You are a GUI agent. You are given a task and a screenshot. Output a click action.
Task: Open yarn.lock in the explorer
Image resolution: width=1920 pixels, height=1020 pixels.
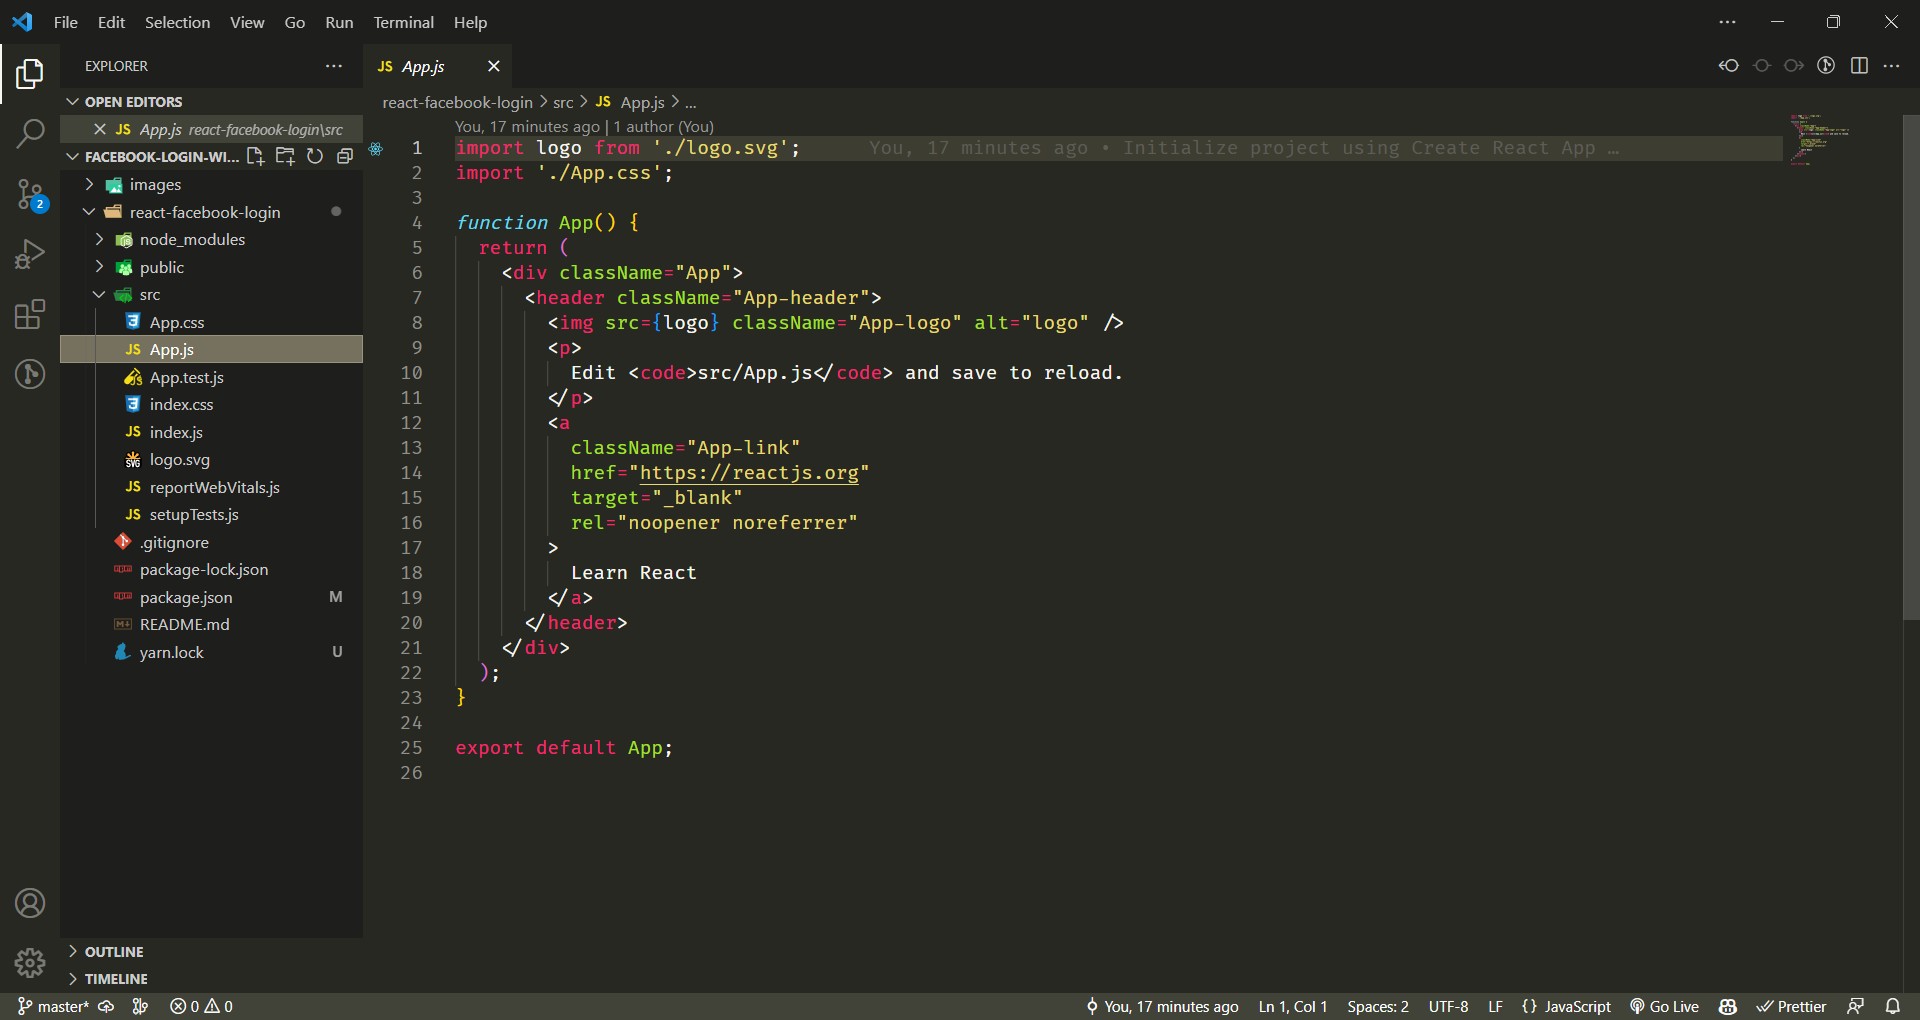(212, 652)
